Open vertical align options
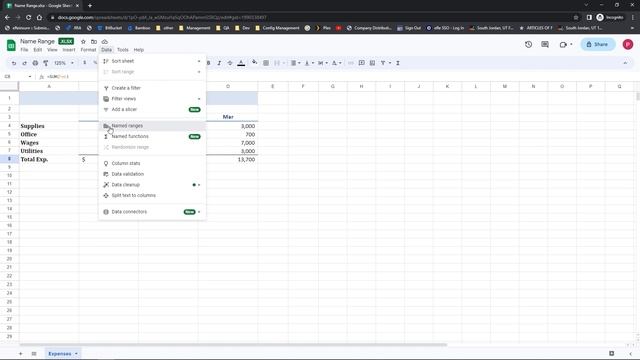Viewport: 640px width, 360px height. [x=309, y=63]
